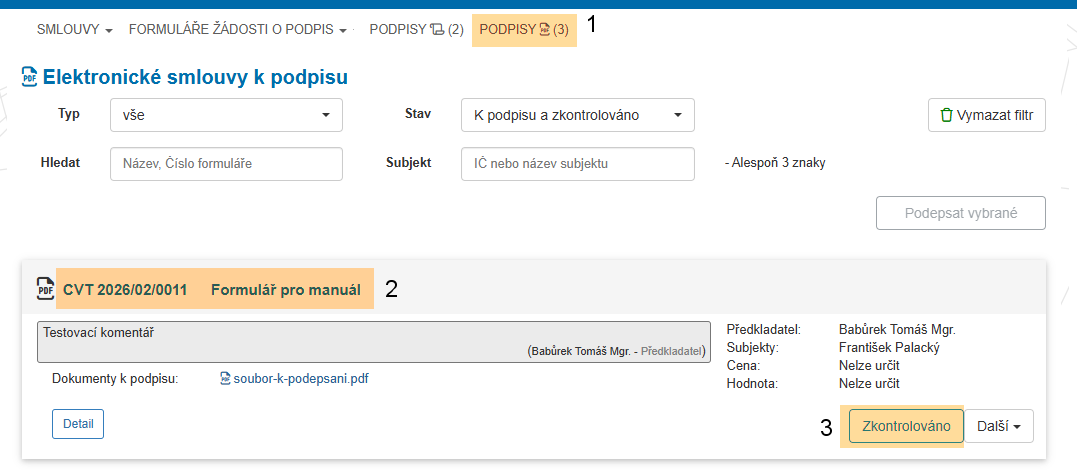Select the CVT 2026/02/0011 Formulář pro manuál title
The image size is (1077, 476).
[212, 290]
